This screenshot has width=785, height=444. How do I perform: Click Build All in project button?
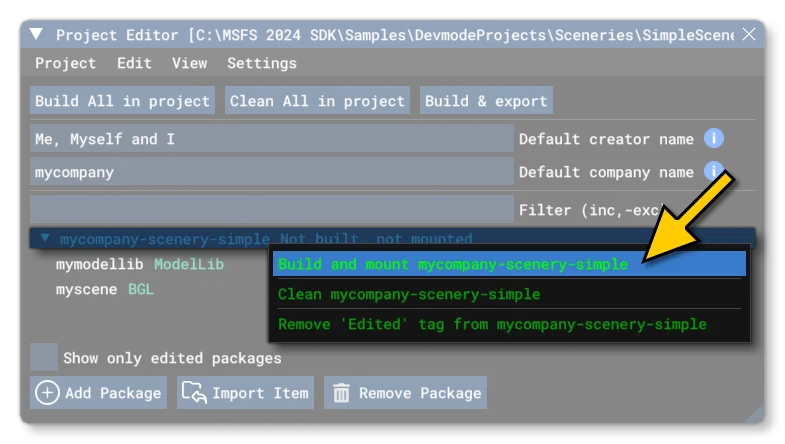122,101
